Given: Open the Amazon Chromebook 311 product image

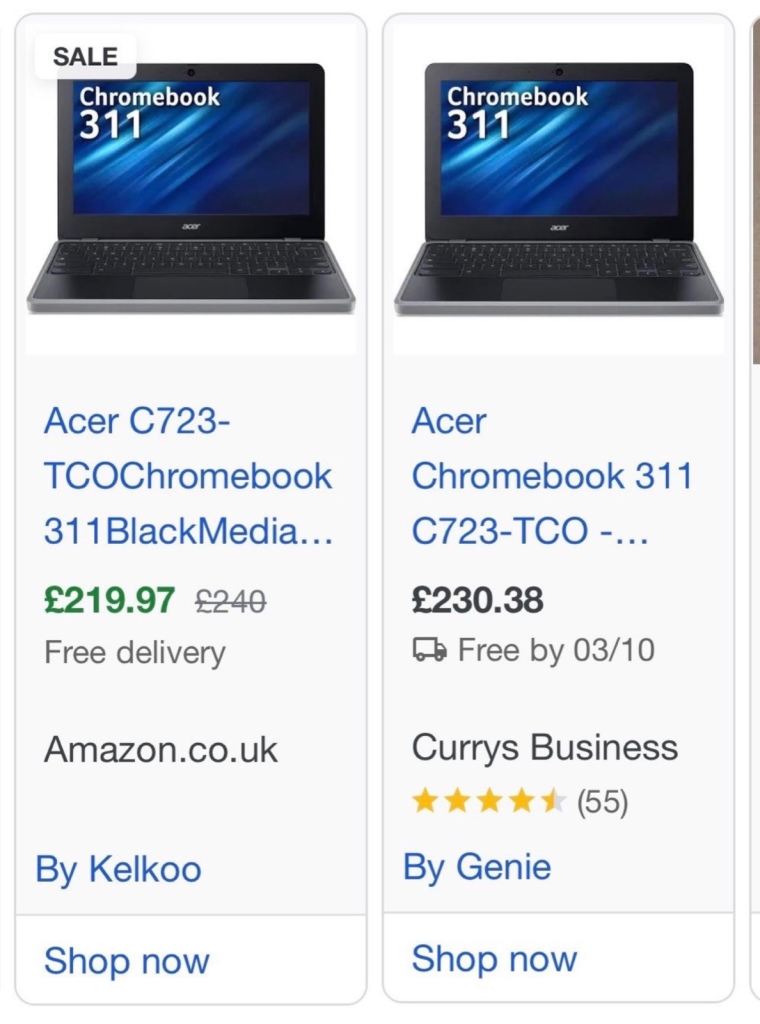Looking at the screenshot, I should pos(190,190).
